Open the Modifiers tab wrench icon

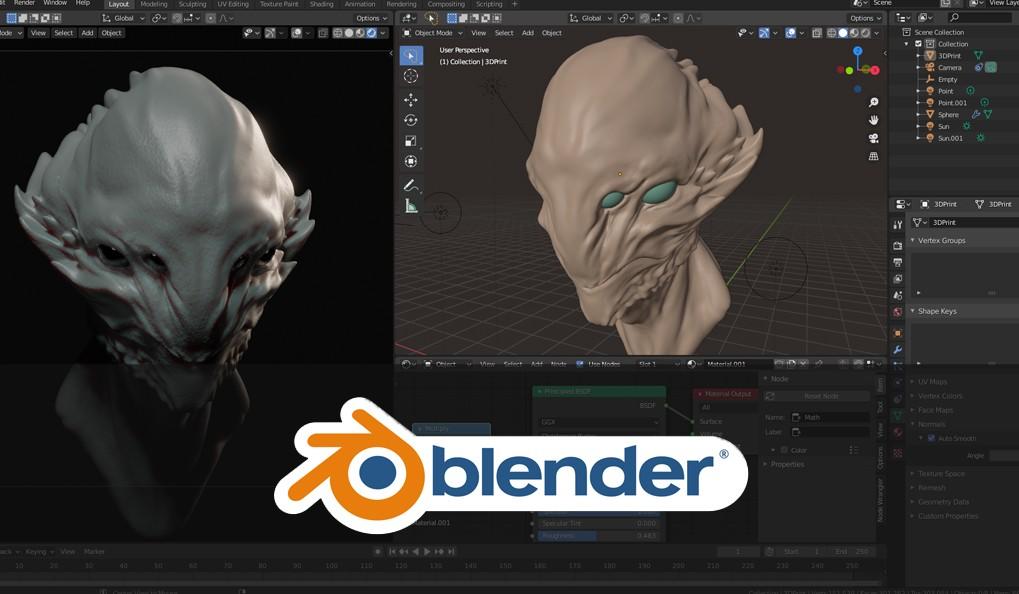coord(897,350)
